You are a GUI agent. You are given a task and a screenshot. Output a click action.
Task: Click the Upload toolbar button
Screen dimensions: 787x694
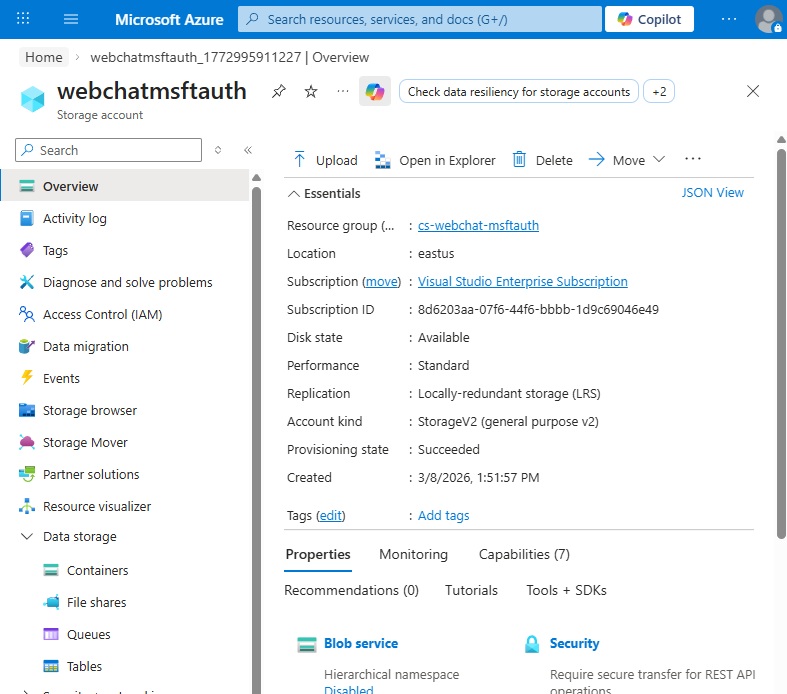[x=324, y=160]
